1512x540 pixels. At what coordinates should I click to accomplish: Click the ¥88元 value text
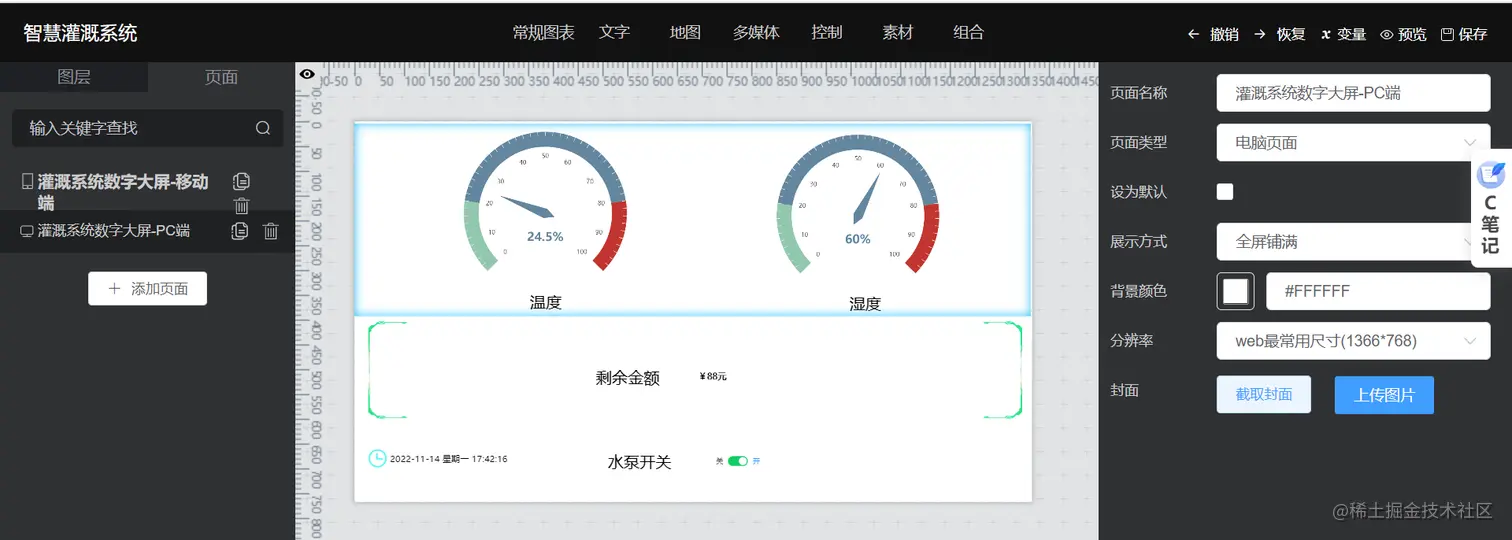pos(713,377)
